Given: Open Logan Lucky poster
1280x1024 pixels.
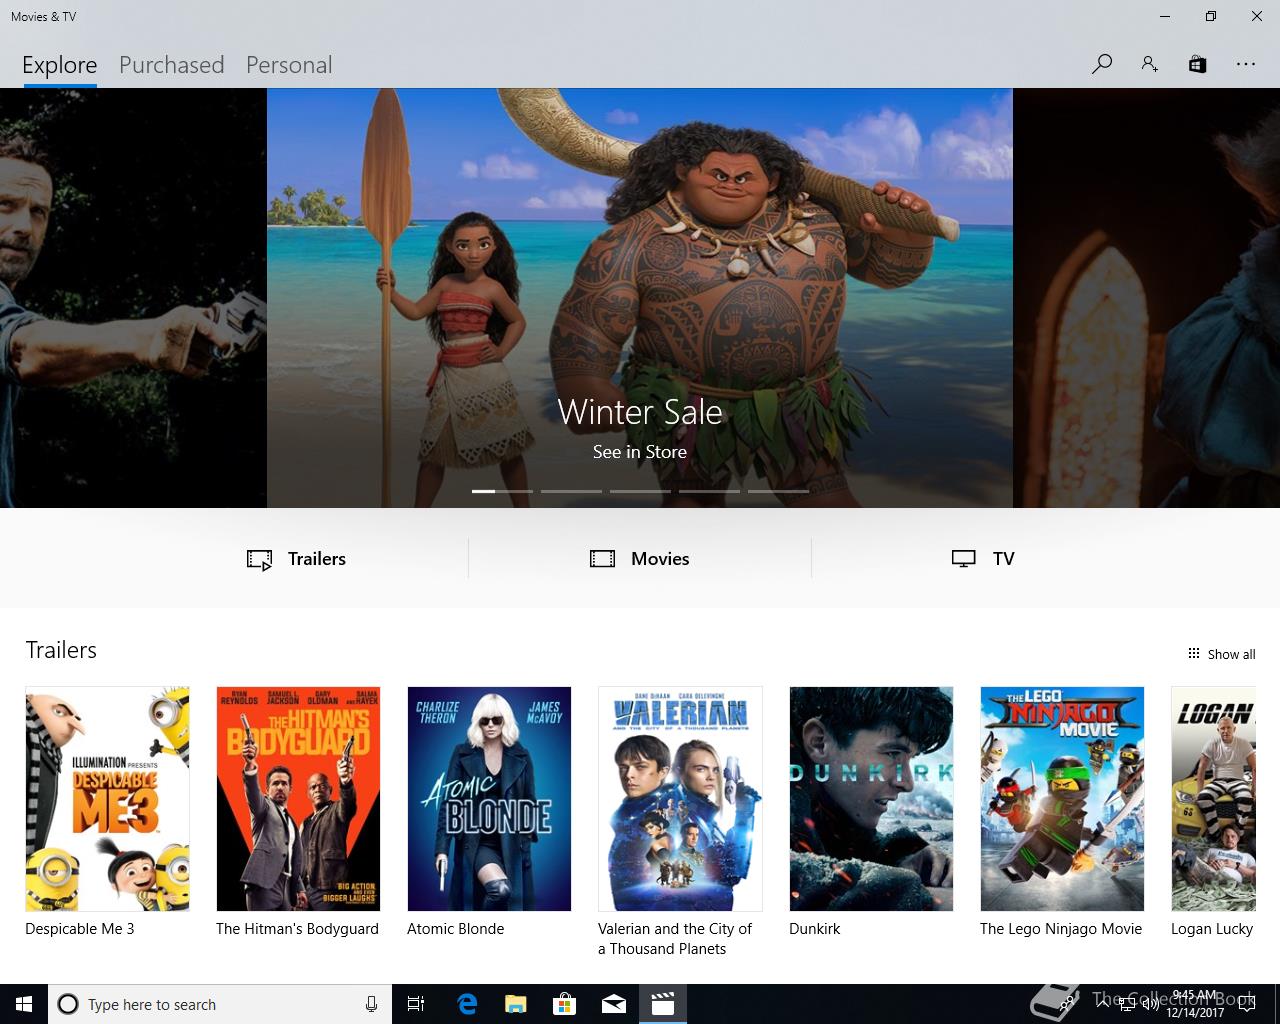Looking at the screenshot, I should [1213, 798].
